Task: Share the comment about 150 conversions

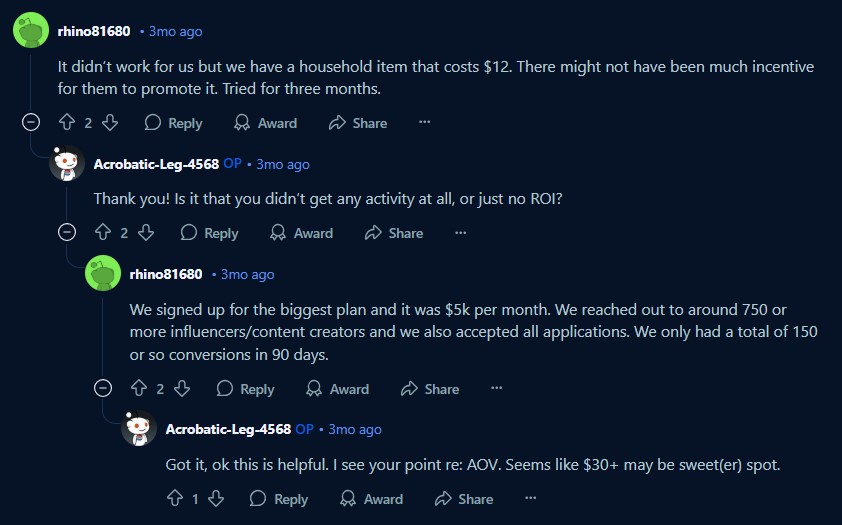Action: [430, 389]
